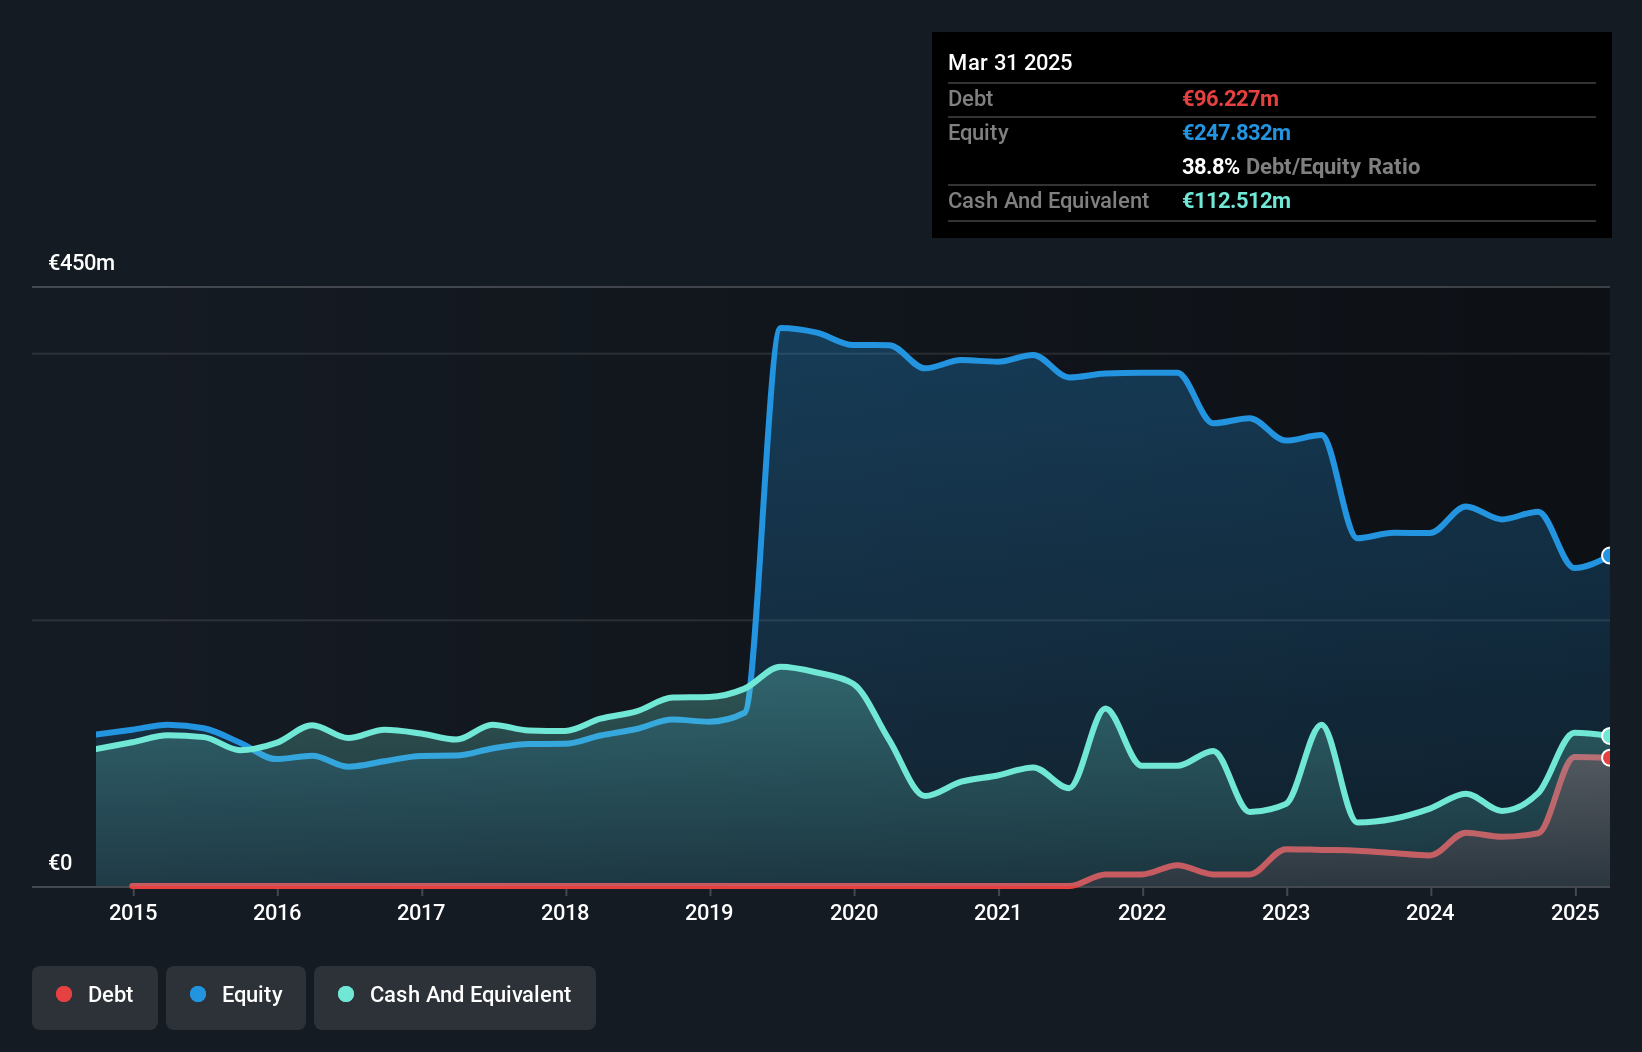Click the 2018 x-axis label
The width and height of the screenshot is (1642, 1052).
tap(565, 912)
